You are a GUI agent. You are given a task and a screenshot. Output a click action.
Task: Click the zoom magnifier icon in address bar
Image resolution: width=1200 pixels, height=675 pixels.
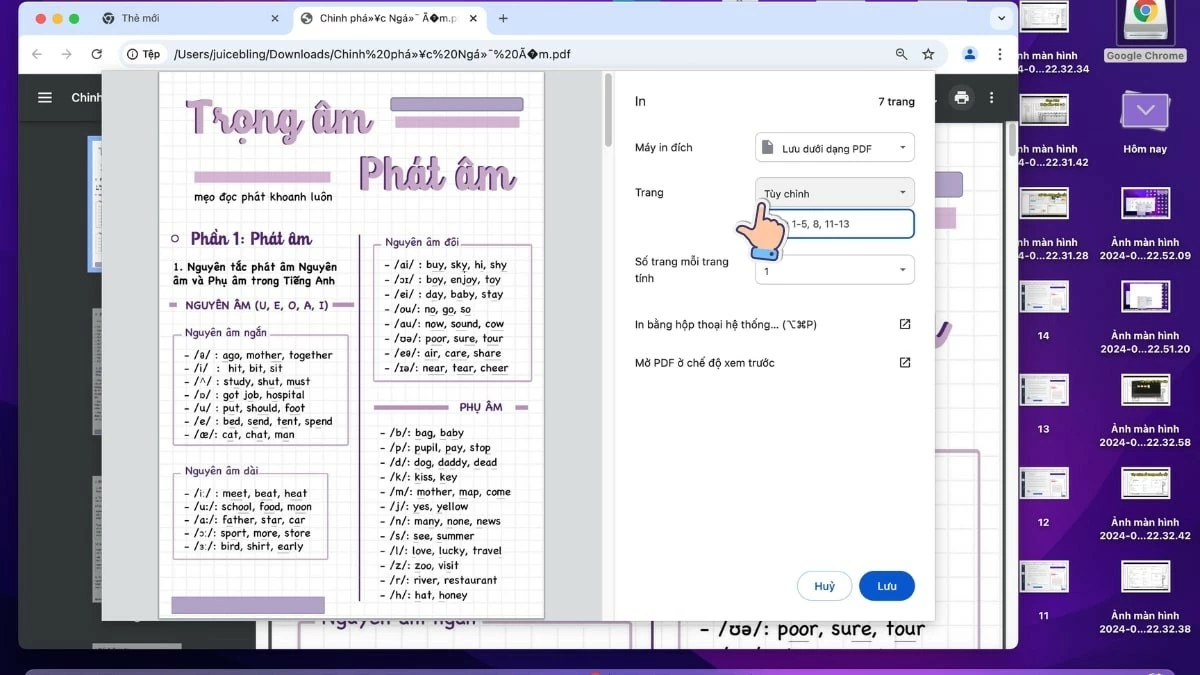pyautogui.click(x=900, y=55)
